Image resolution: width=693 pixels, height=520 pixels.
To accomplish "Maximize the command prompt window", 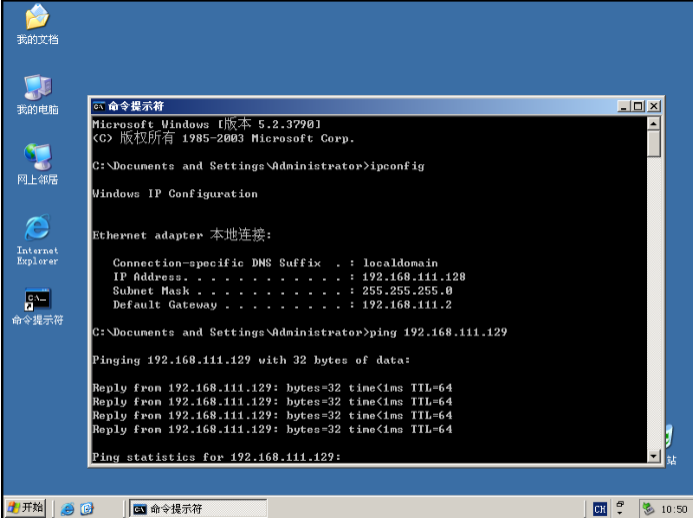I will tap(638, 106).
